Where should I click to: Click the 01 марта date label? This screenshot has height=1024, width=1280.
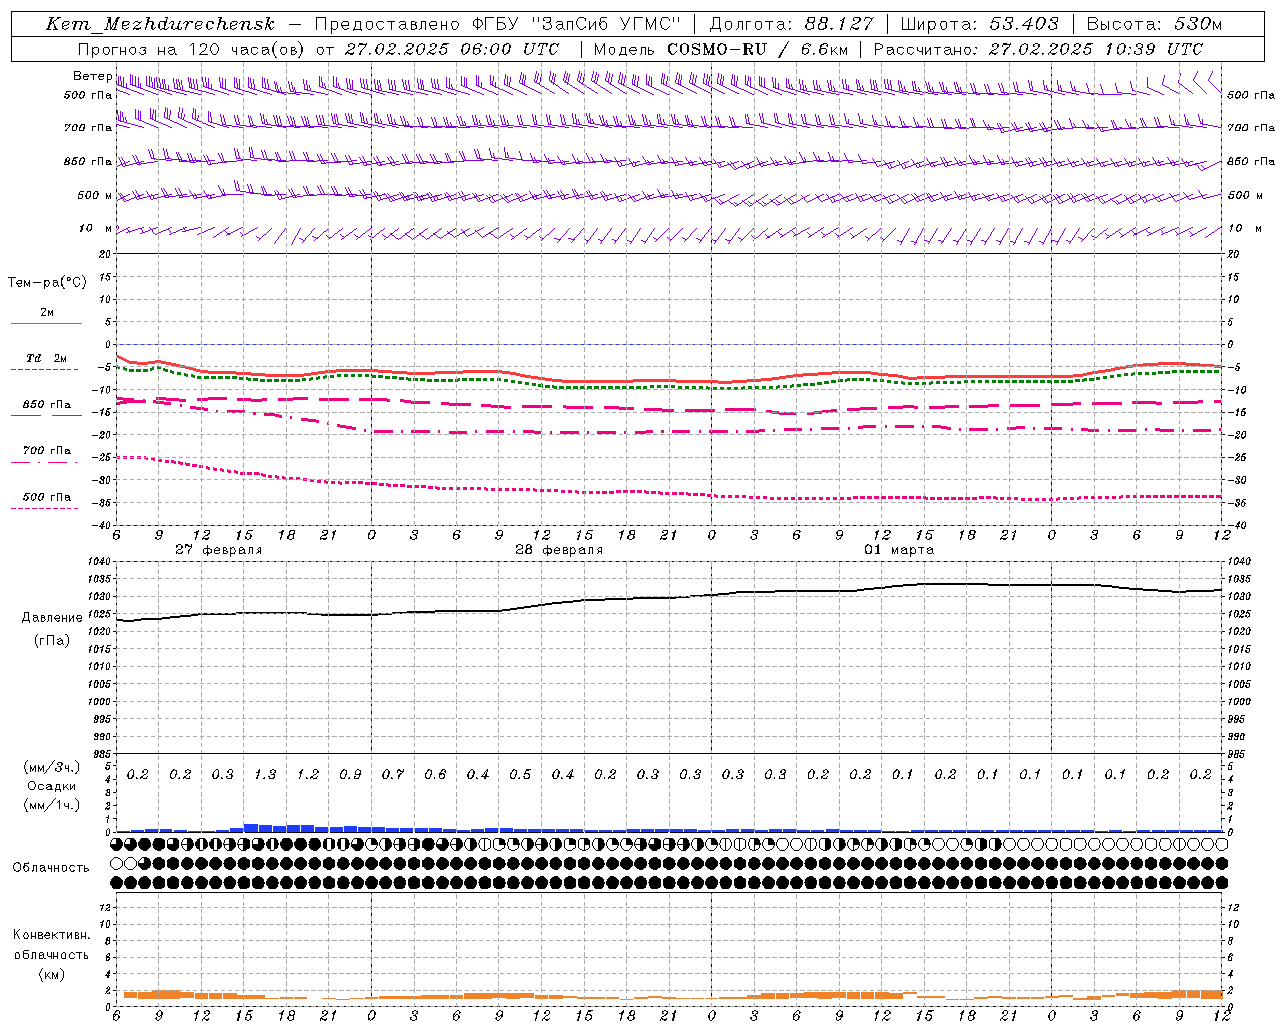pos(899,550)
